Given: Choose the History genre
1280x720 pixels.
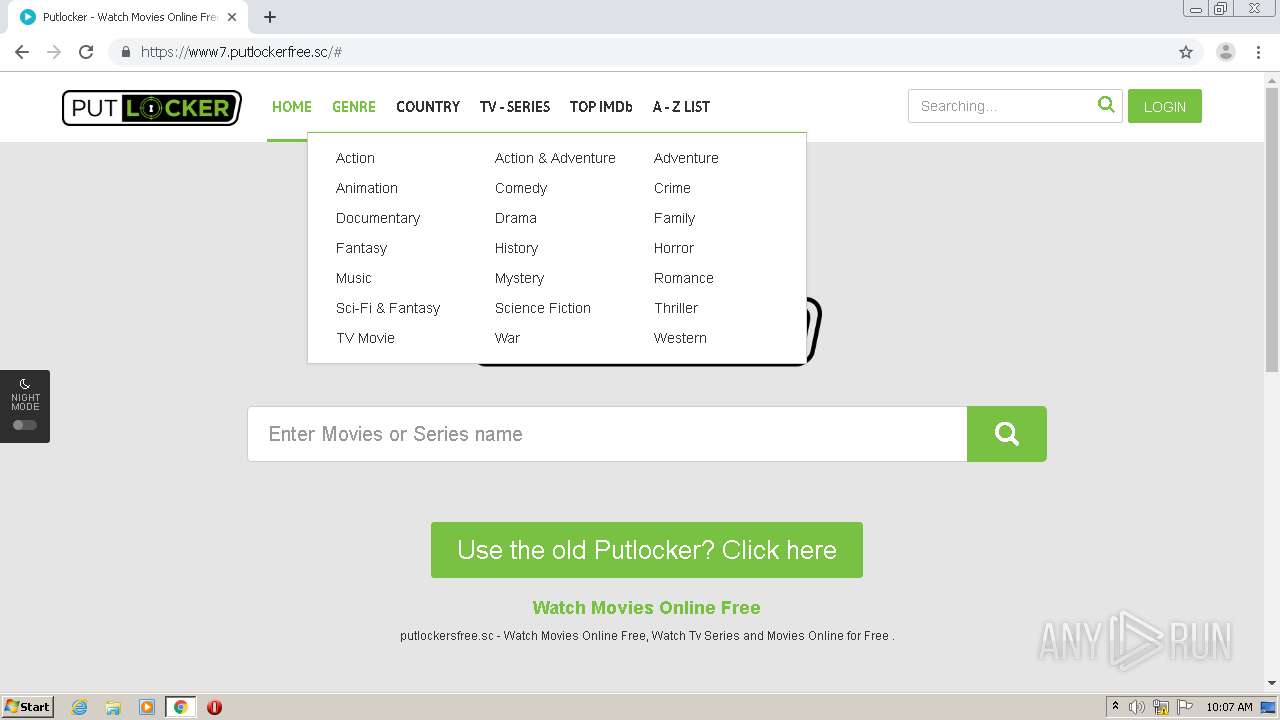Looking at the screenshot, I should point(516,248).
